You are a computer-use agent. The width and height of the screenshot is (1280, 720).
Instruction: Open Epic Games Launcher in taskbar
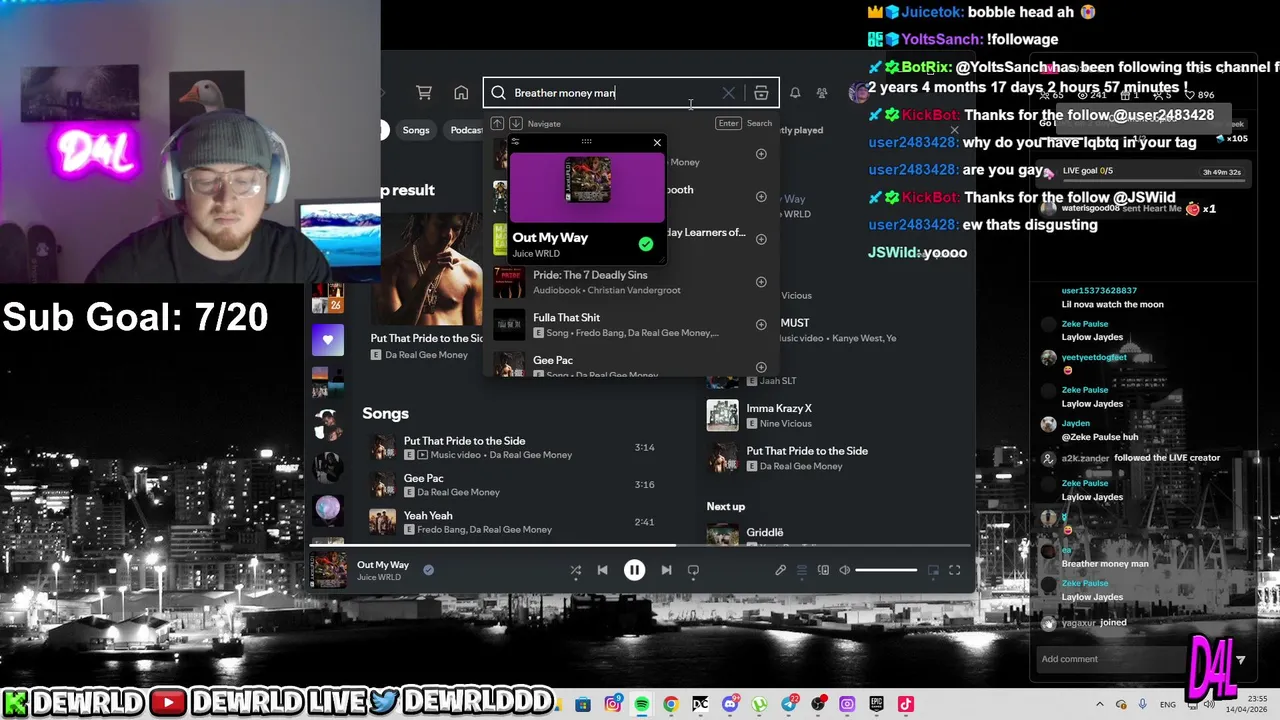877,704
